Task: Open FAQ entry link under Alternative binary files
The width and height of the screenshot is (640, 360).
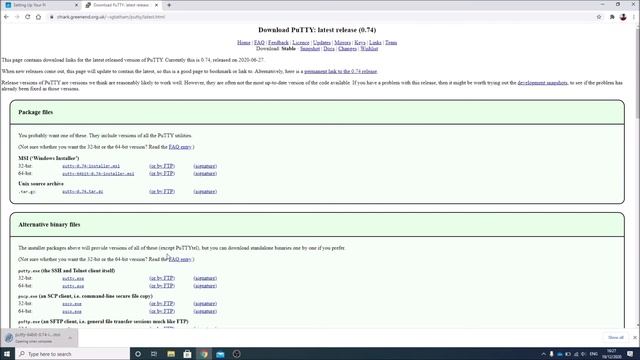Action: click(180, 260)
